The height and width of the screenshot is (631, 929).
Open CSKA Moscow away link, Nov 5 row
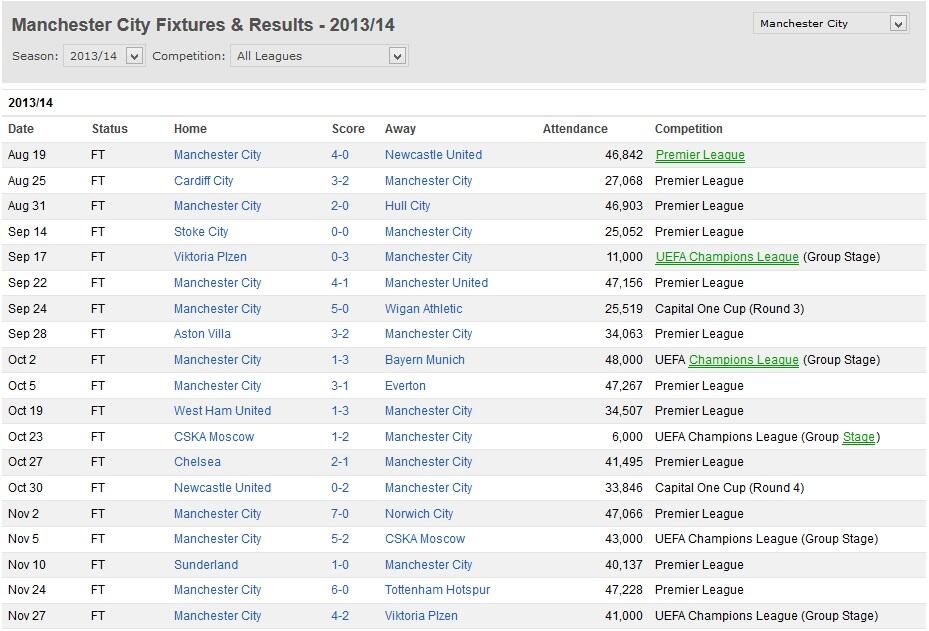click(x=425, y=539)
